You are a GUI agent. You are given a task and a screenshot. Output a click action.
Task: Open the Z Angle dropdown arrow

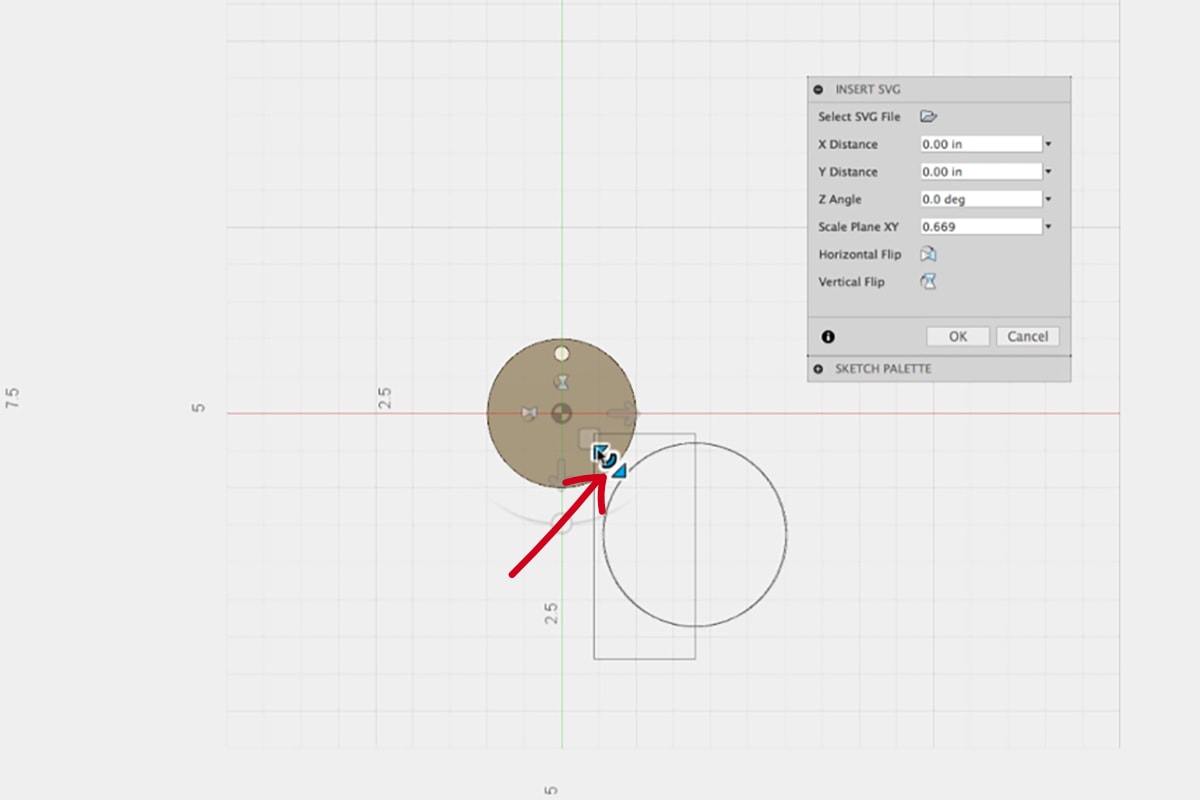pyautogui.click(x=1048, y=199)
